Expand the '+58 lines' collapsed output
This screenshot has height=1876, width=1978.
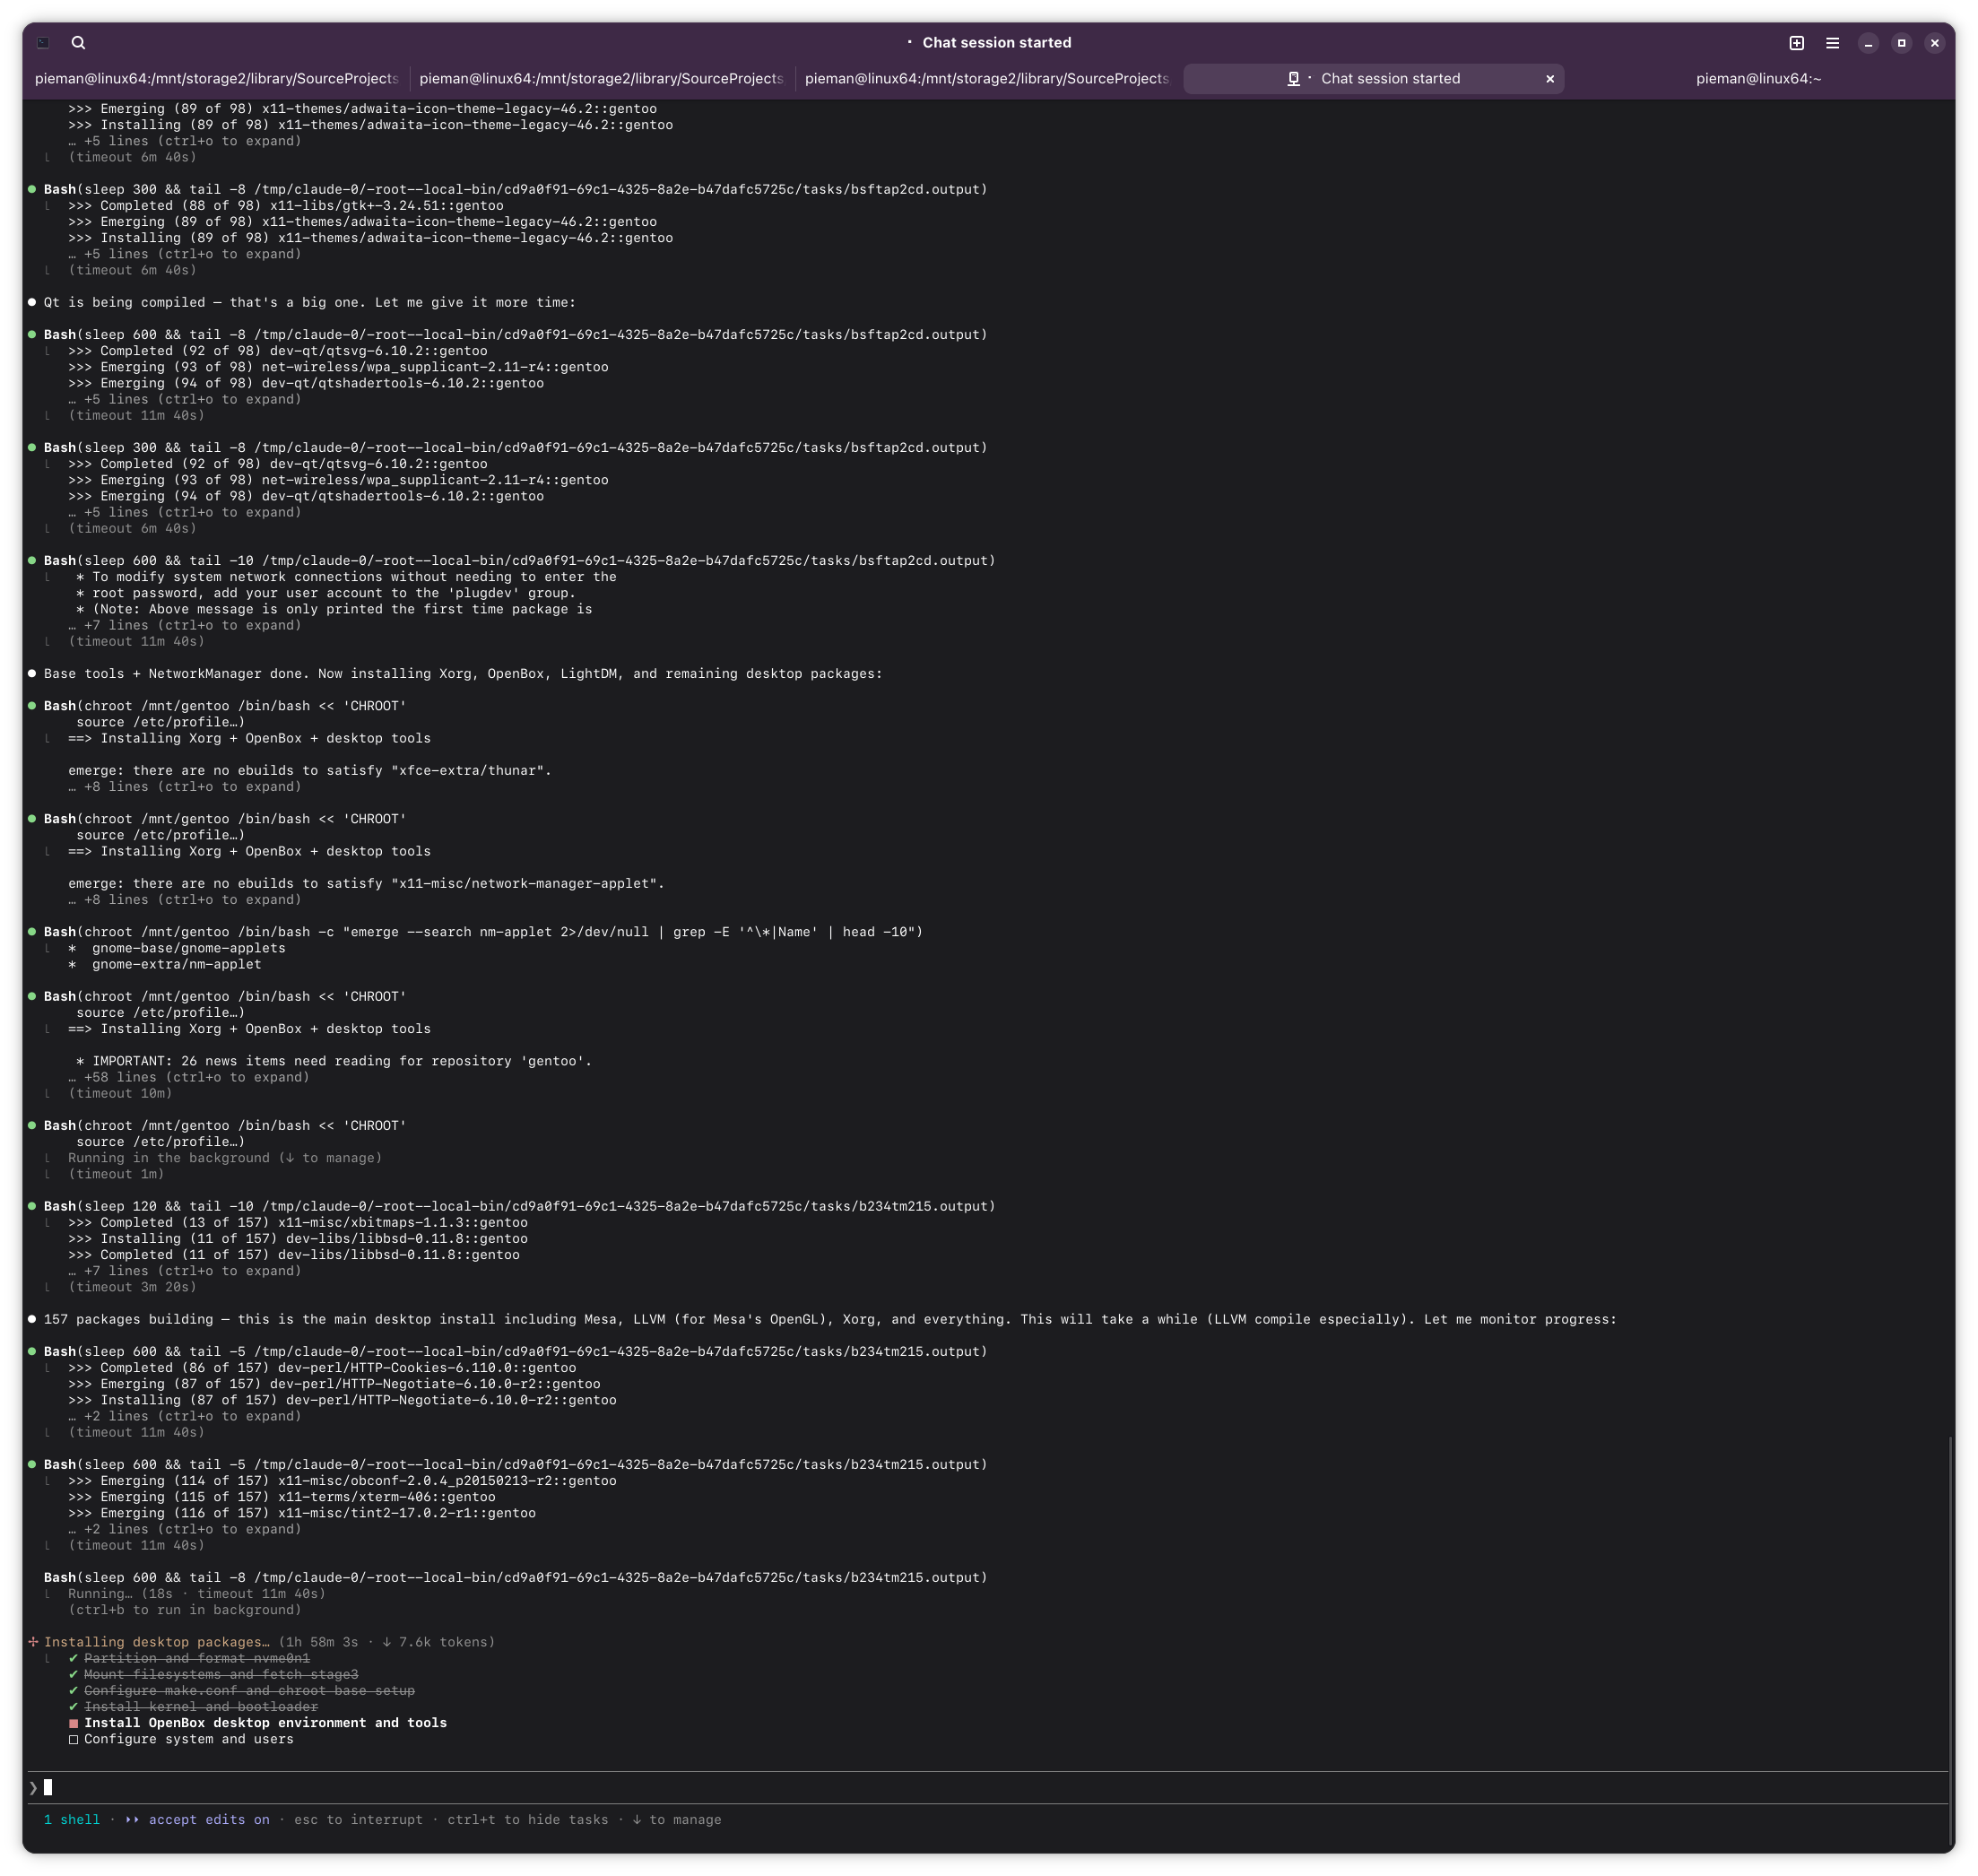[x=188, y=1078]
